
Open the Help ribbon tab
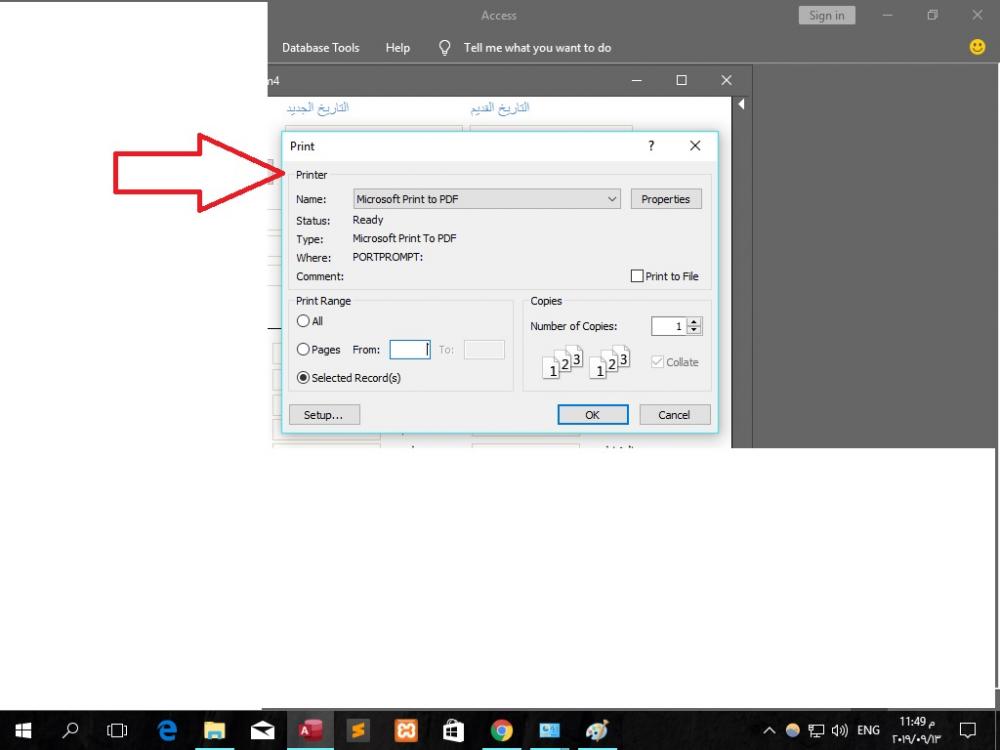(x=397, y=48)
